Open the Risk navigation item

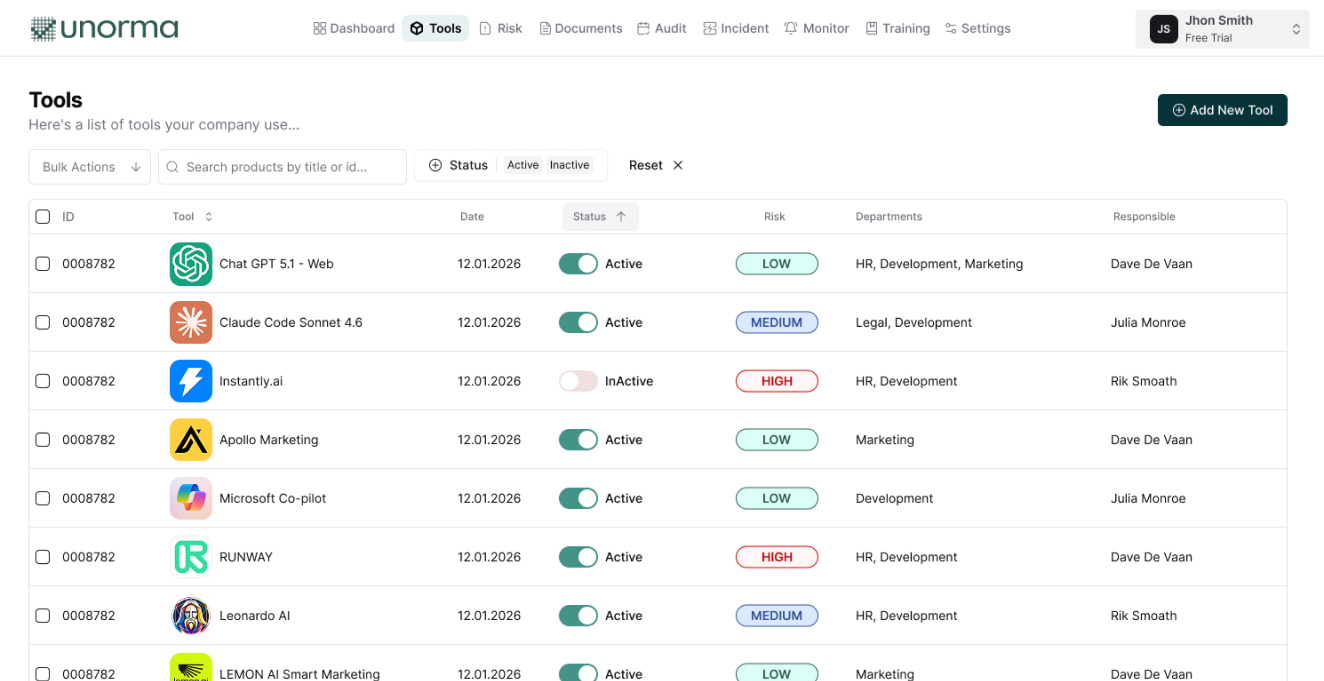[x=500, y=28]
